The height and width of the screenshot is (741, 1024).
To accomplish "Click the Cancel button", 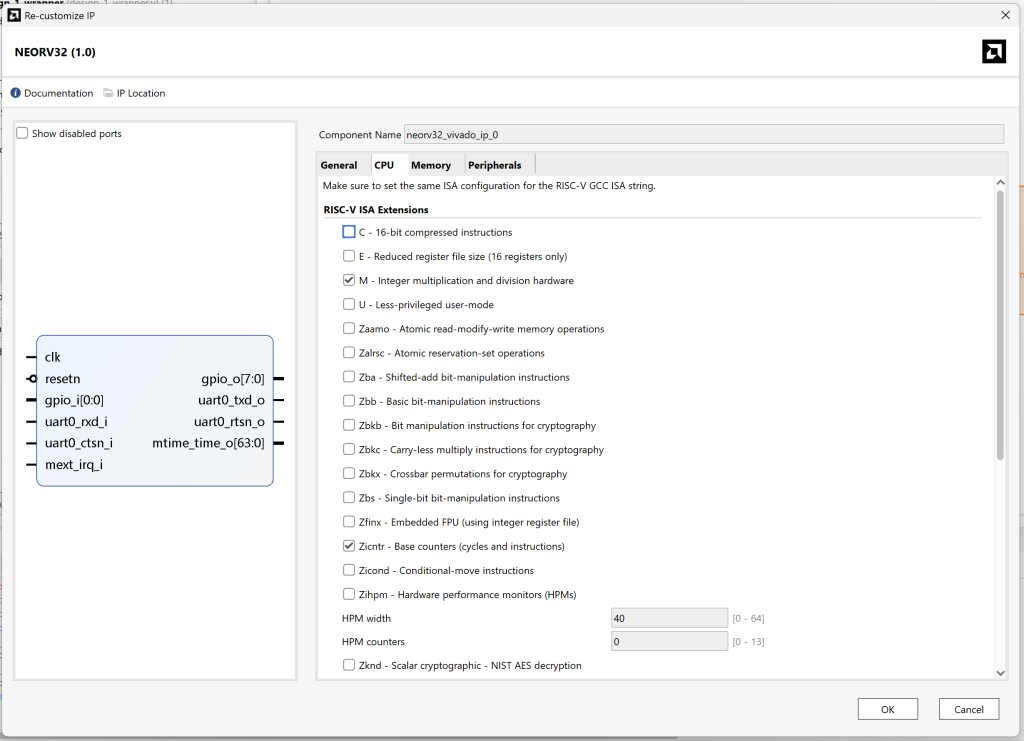I will coord(968,709).
